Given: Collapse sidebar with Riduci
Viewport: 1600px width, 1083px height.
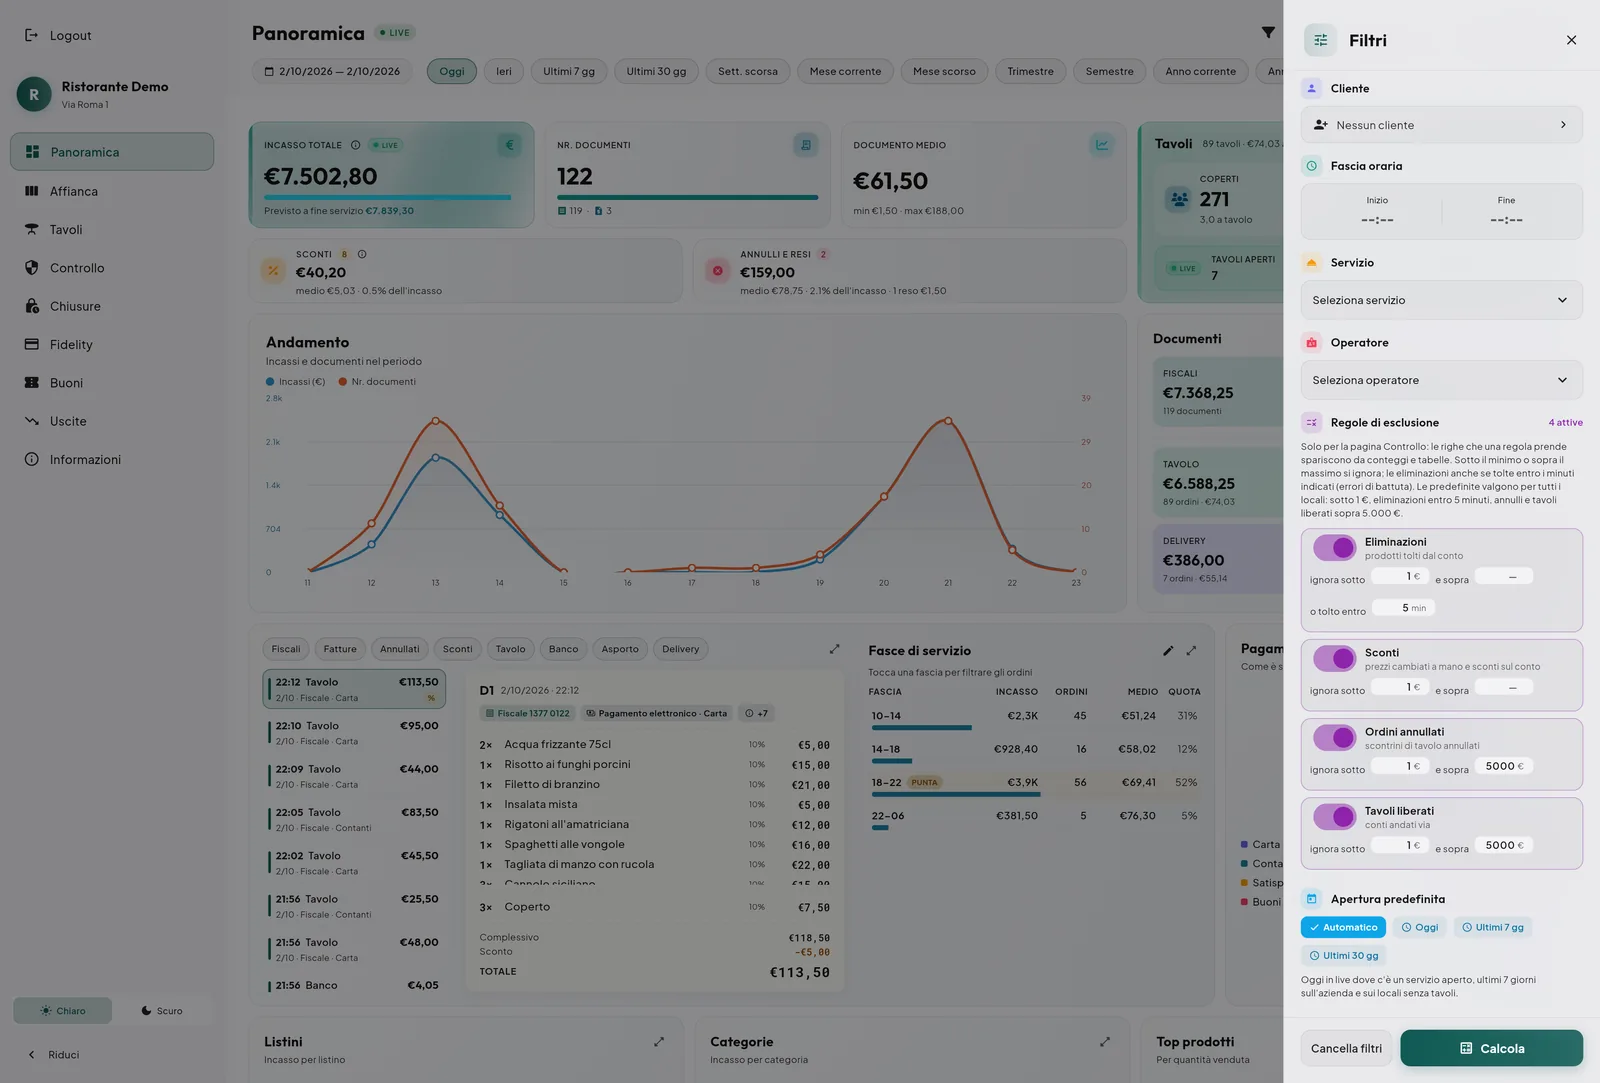Looking at the screenshot, I should pyautogui.click(x=53, y=1055).
